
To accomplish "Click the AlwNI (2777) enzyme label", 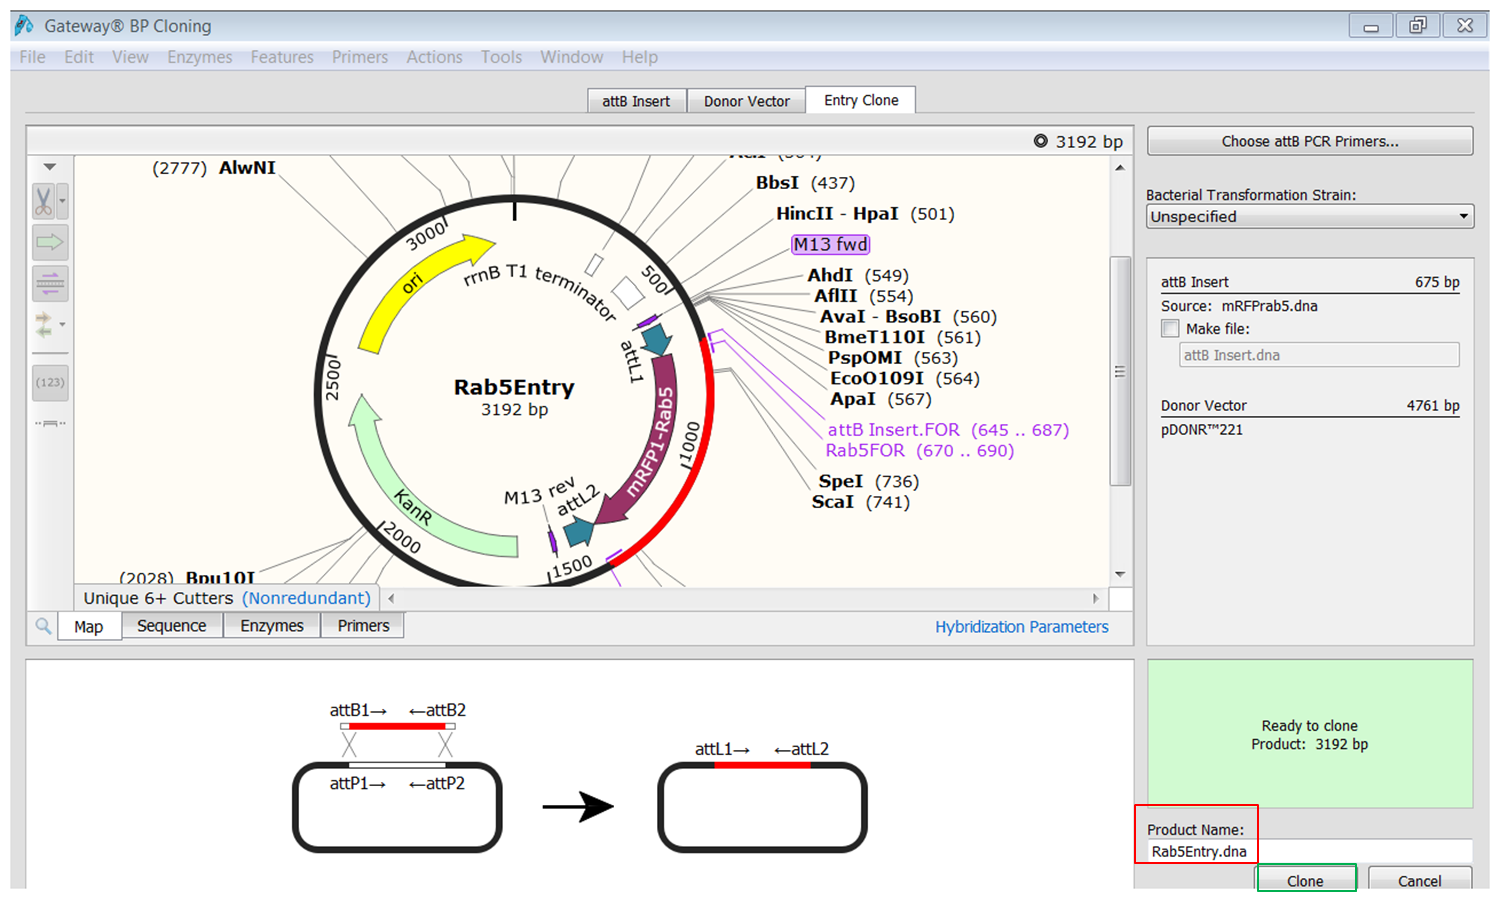I will [214, 168].
